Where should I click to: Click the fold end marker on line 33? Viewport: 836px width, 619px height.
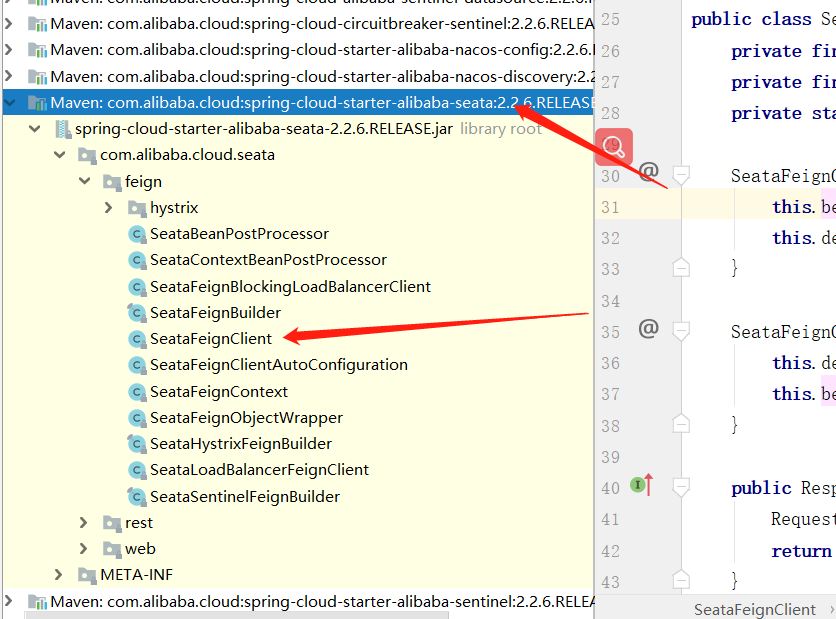click(681, 268)
